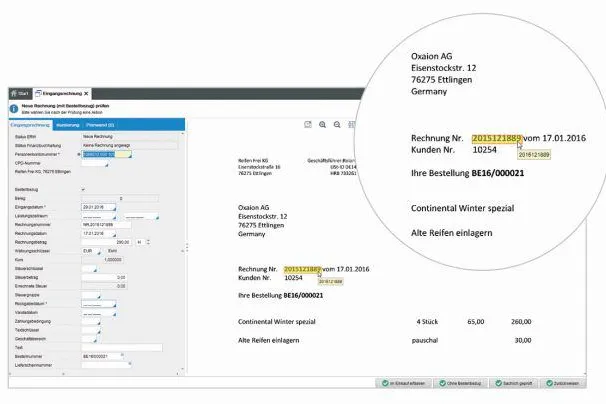Open the first Leistungszeitraum date field
This screenshot has width=606, height=404.
click(x=99, y=216)
